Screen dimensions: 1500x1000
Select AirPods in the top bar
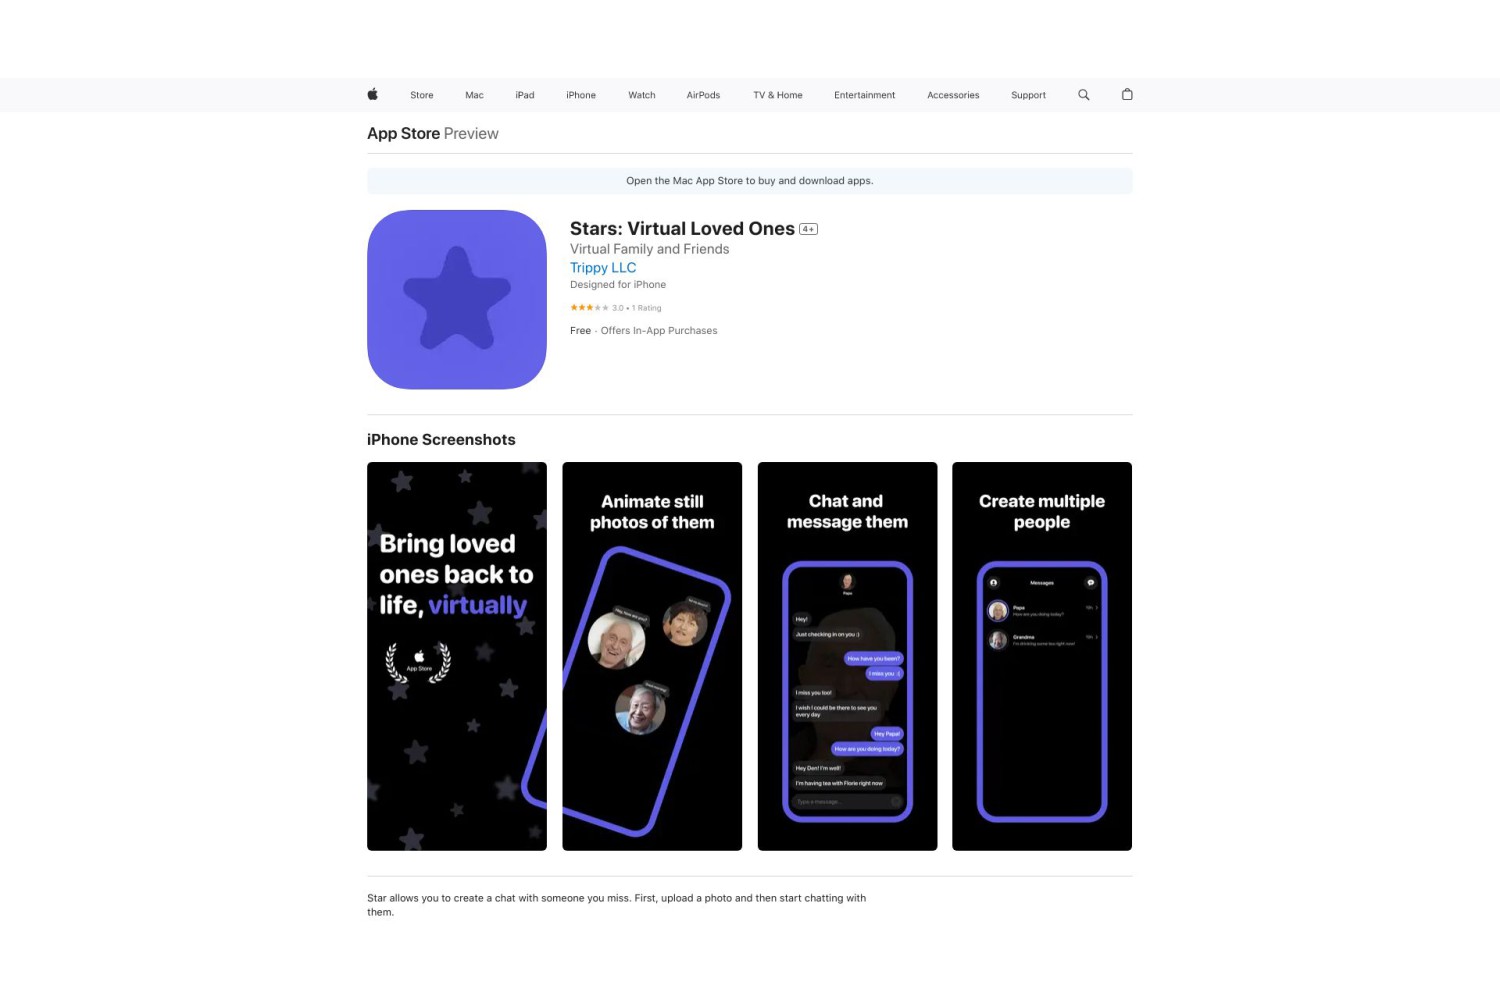click(703, 95)
